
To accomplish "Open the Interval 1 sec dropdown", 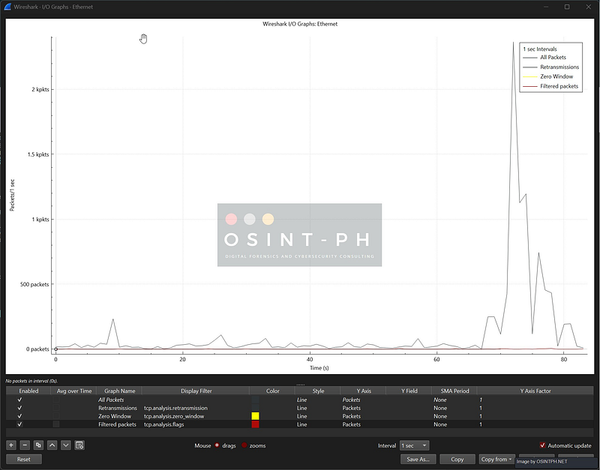I will pos(414,446).
